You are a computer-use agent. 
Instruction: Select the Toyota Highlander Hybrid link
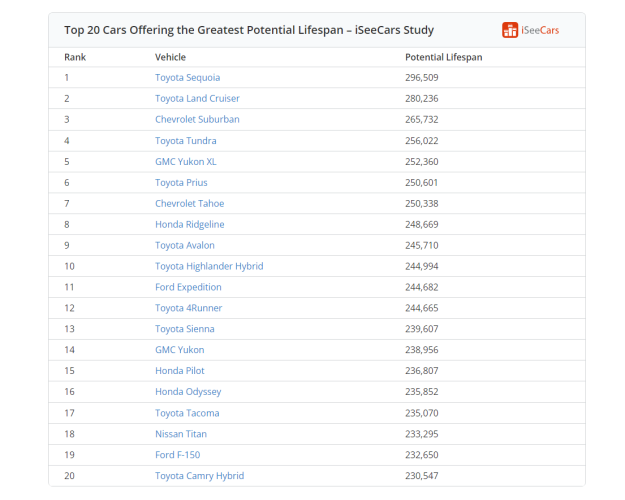(x=209, y=266)
